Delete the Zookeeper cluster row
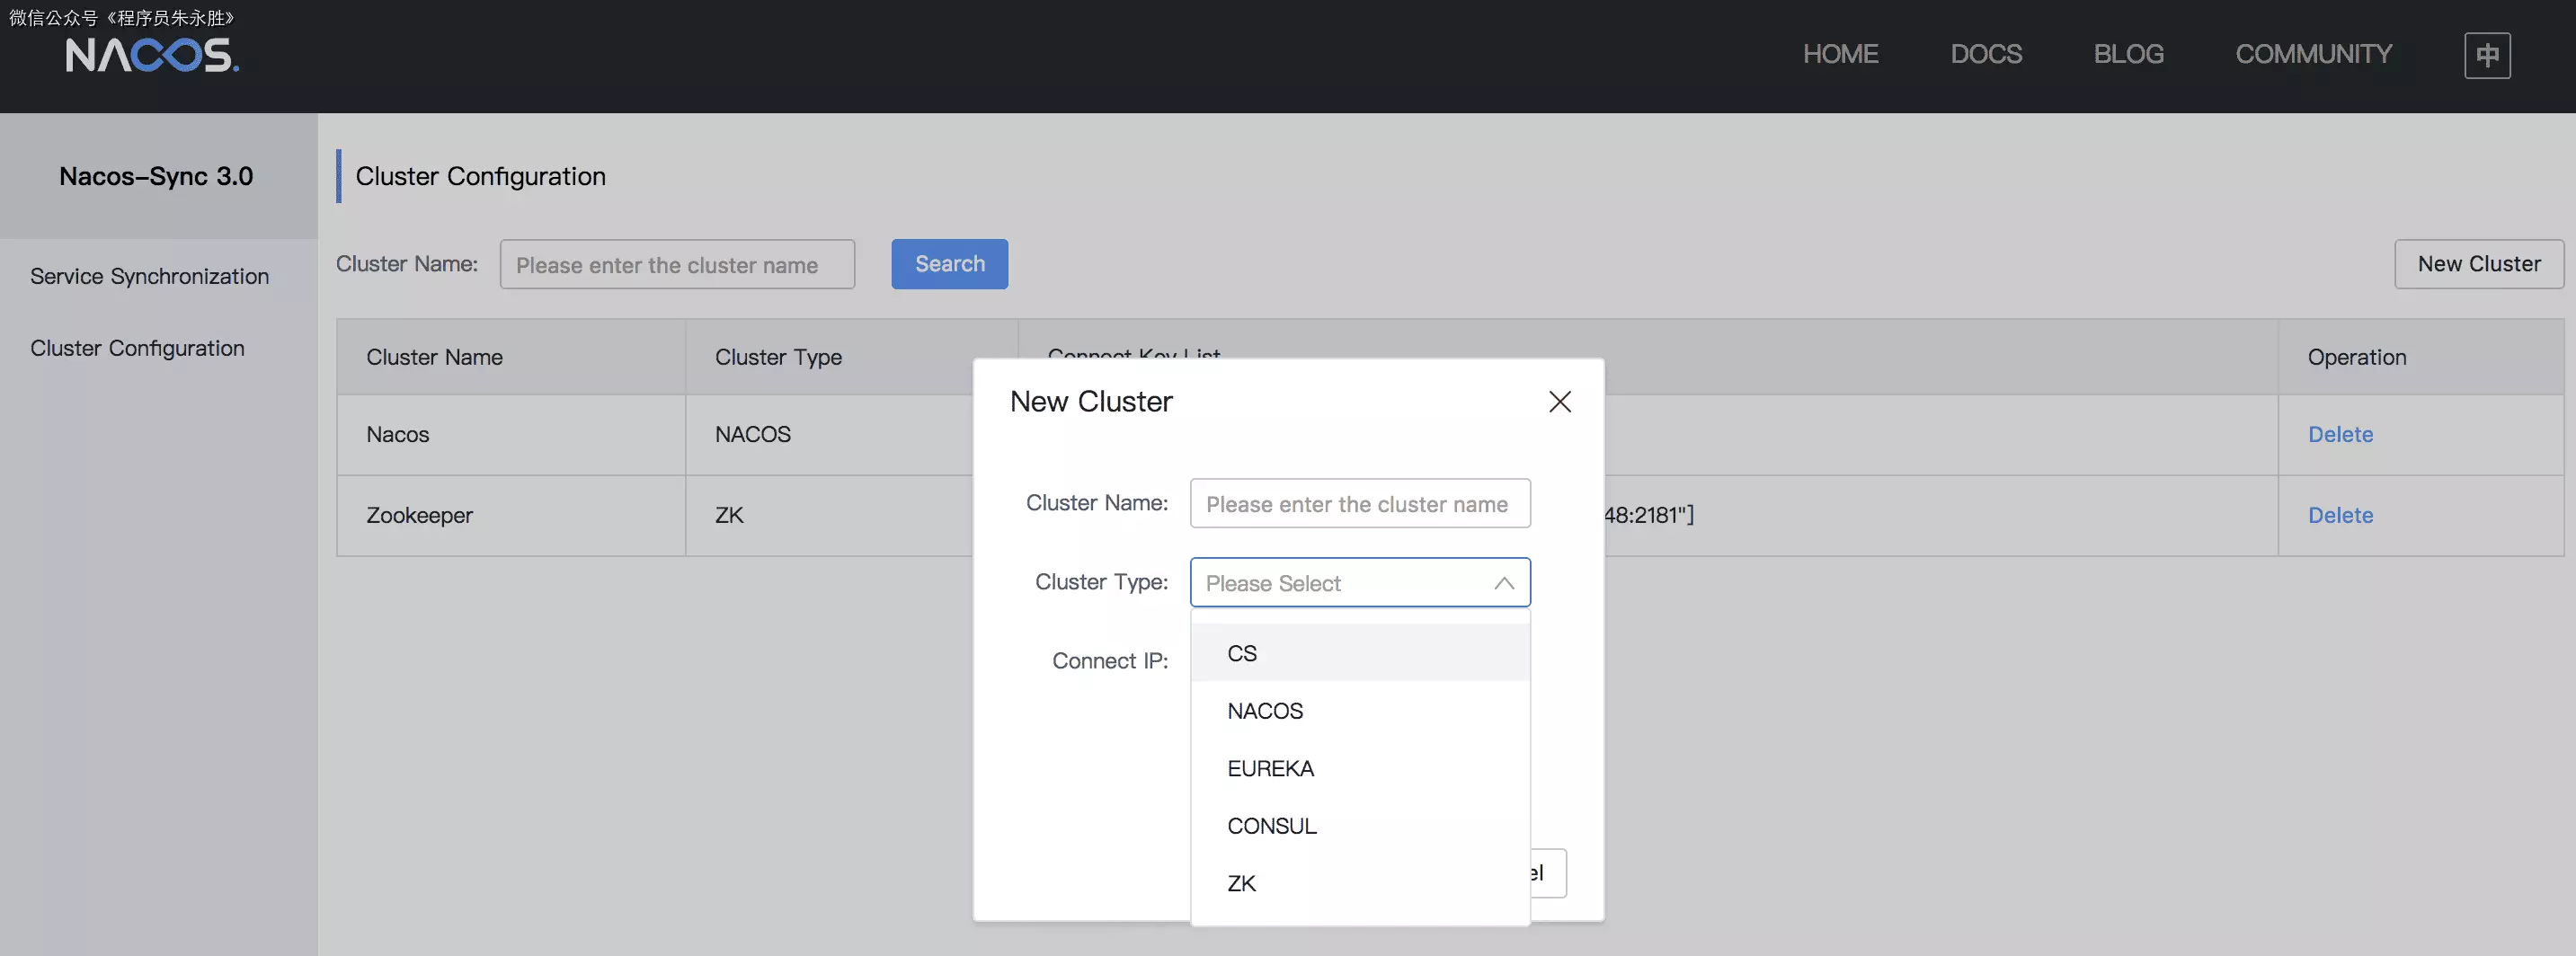This screenshot has width=2576, height=956. click(x=2339, y=515)
